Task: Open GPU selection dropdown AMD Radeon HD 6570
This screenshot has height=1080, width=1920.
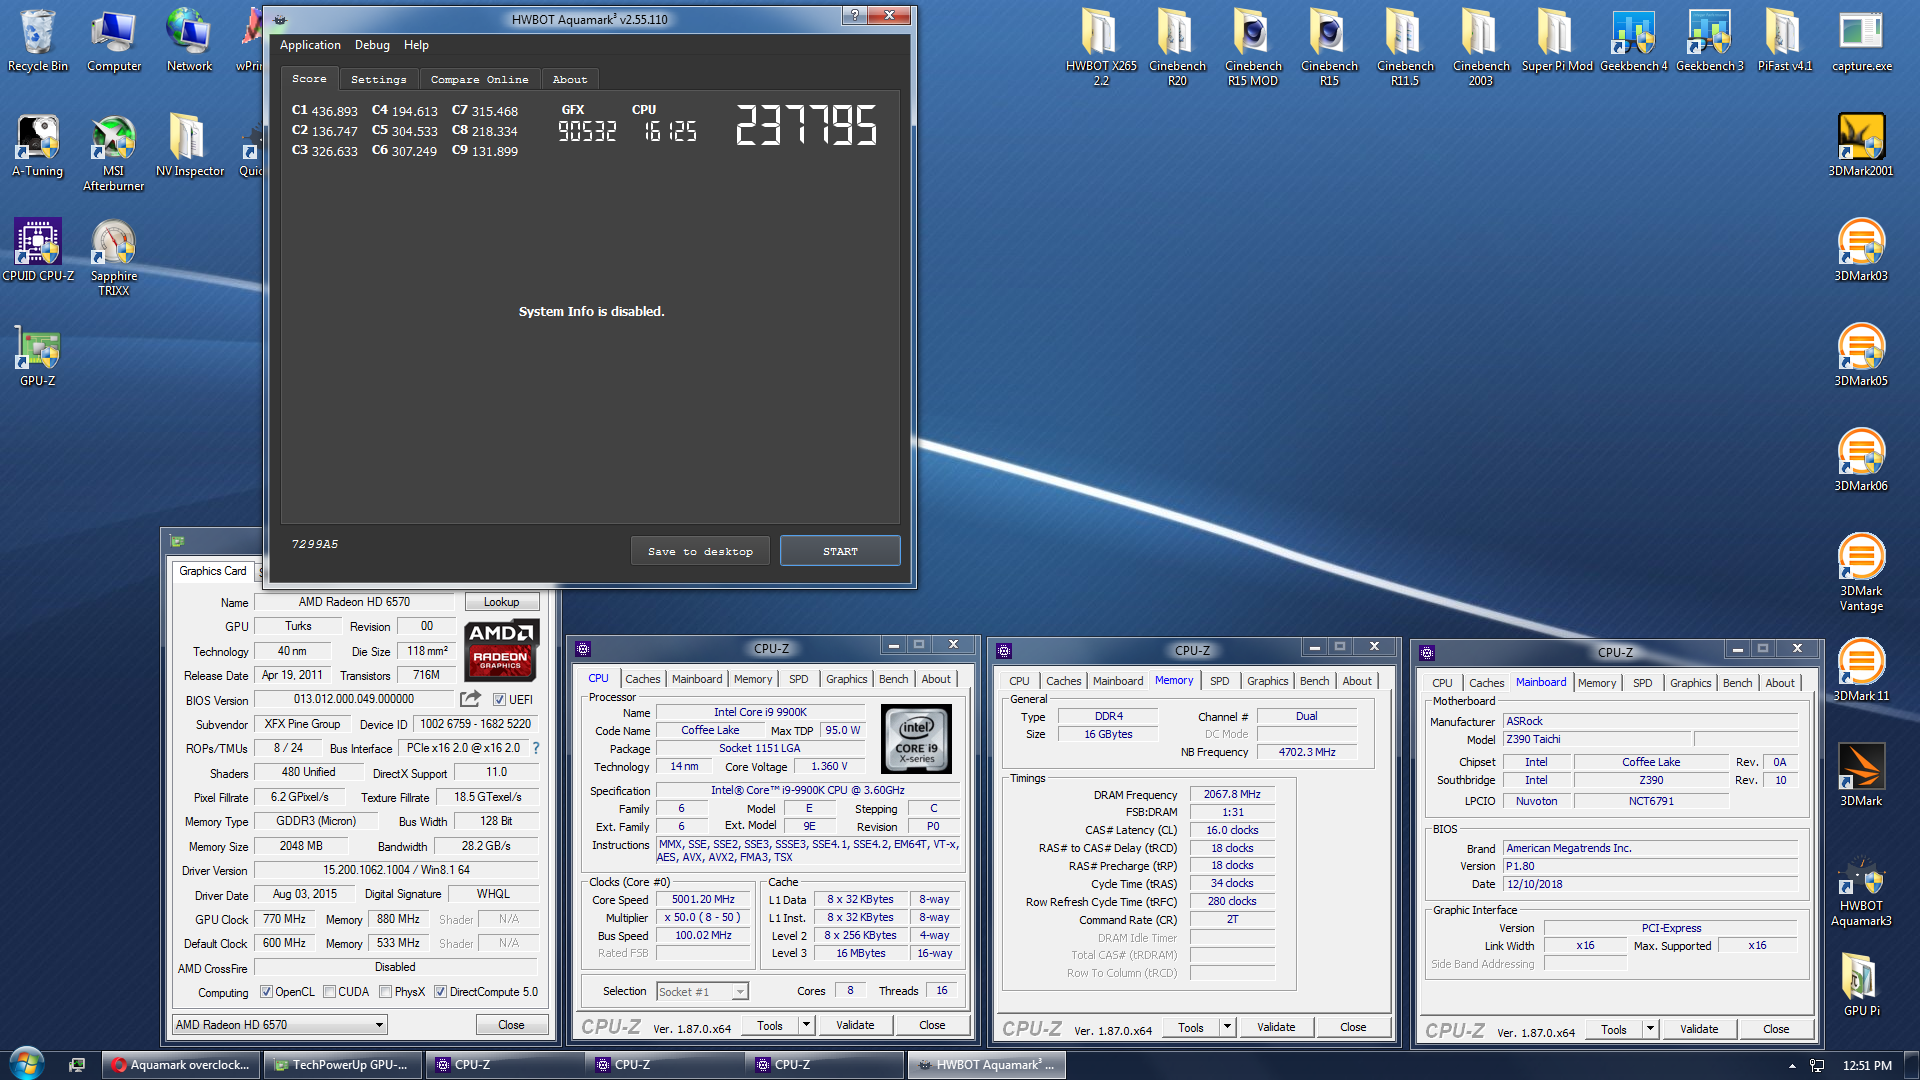Action: pos(280,1025)
